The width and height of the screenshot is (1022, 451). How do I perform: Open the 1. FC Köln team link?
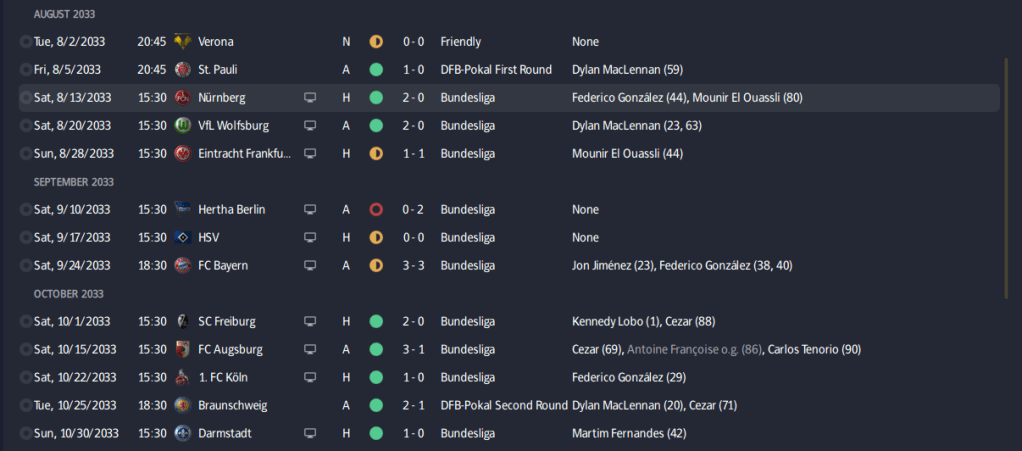tap(222, 378)
